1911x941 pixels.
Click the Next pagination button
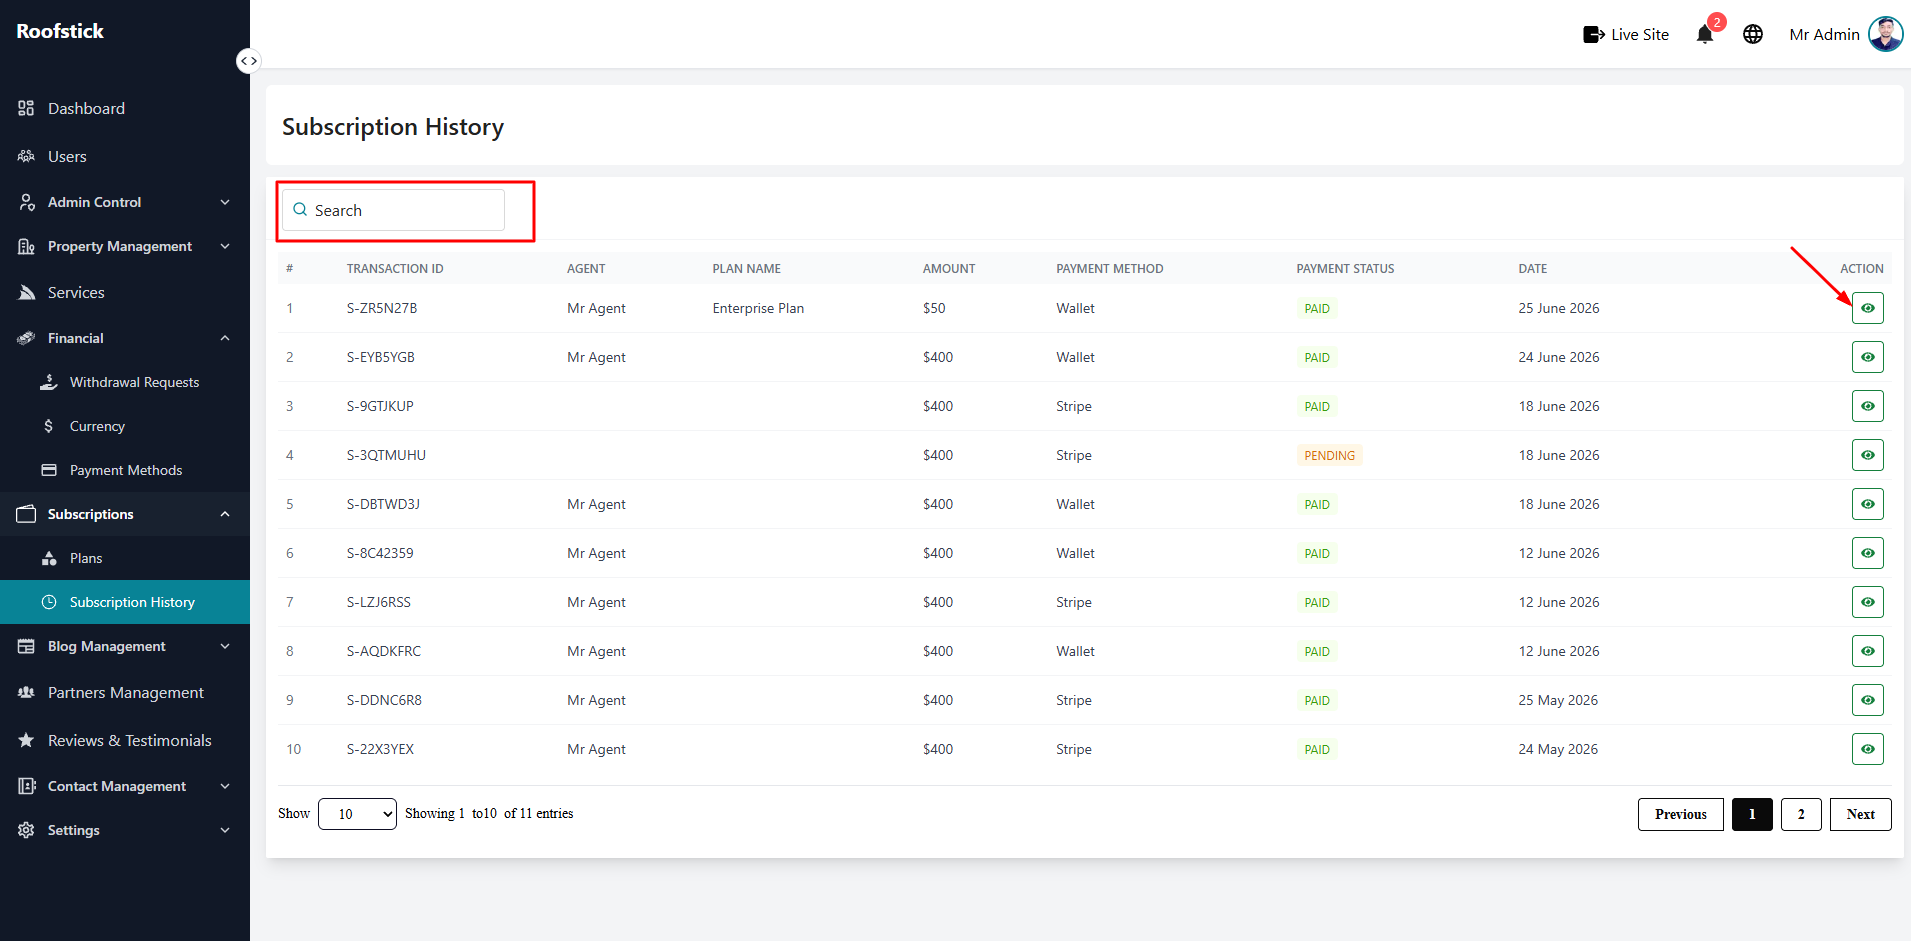pos(1860,814)
